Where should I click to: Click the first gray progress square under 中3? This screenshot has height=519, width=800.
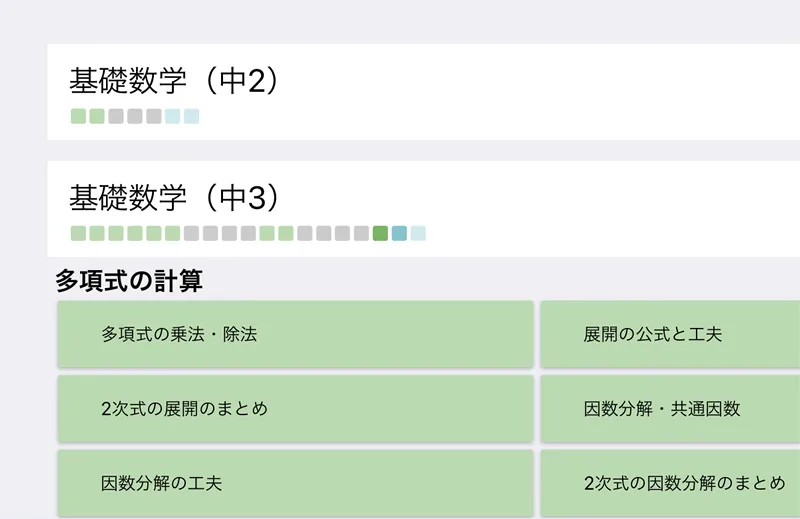coord(191,233)
